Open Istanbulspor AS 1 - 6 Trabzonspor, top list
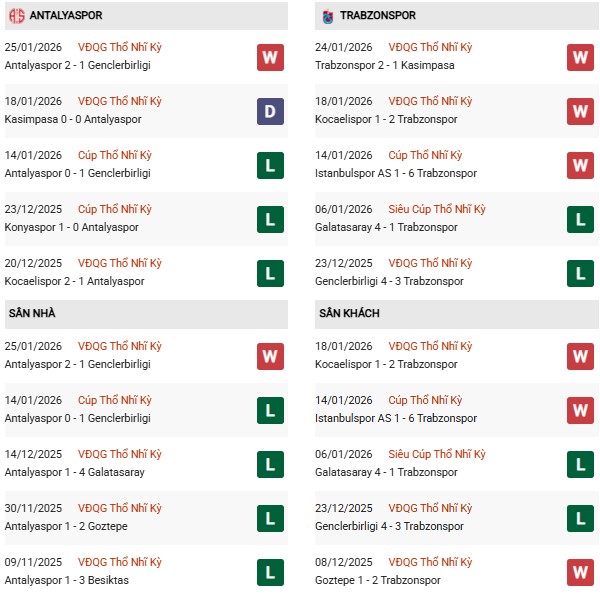 (x=395, y=173)
